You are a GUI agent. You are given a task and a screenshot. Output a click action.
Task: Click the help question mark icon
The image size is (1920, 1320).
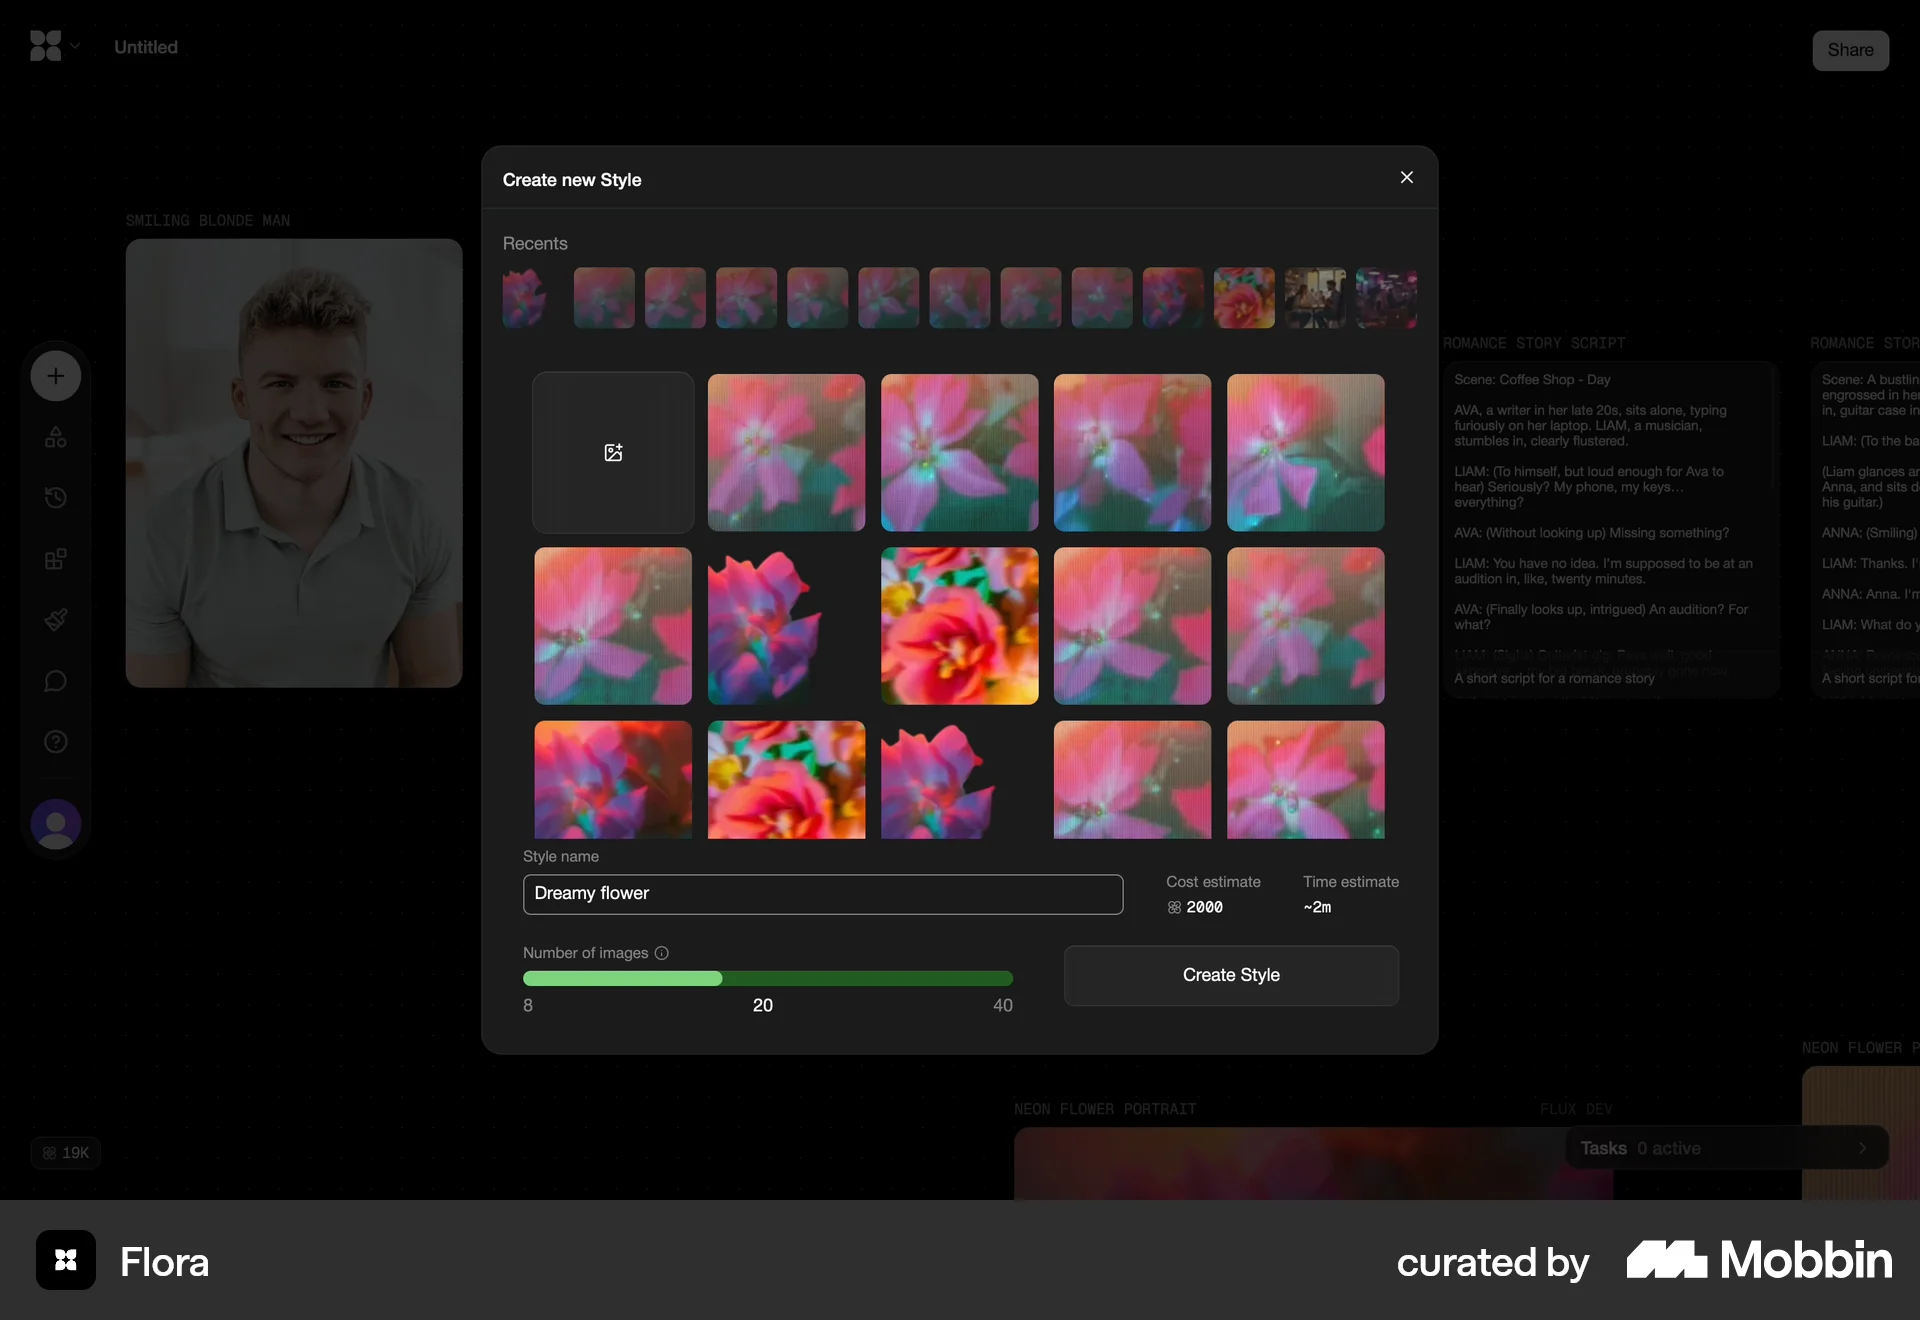[x=54, y=743]
